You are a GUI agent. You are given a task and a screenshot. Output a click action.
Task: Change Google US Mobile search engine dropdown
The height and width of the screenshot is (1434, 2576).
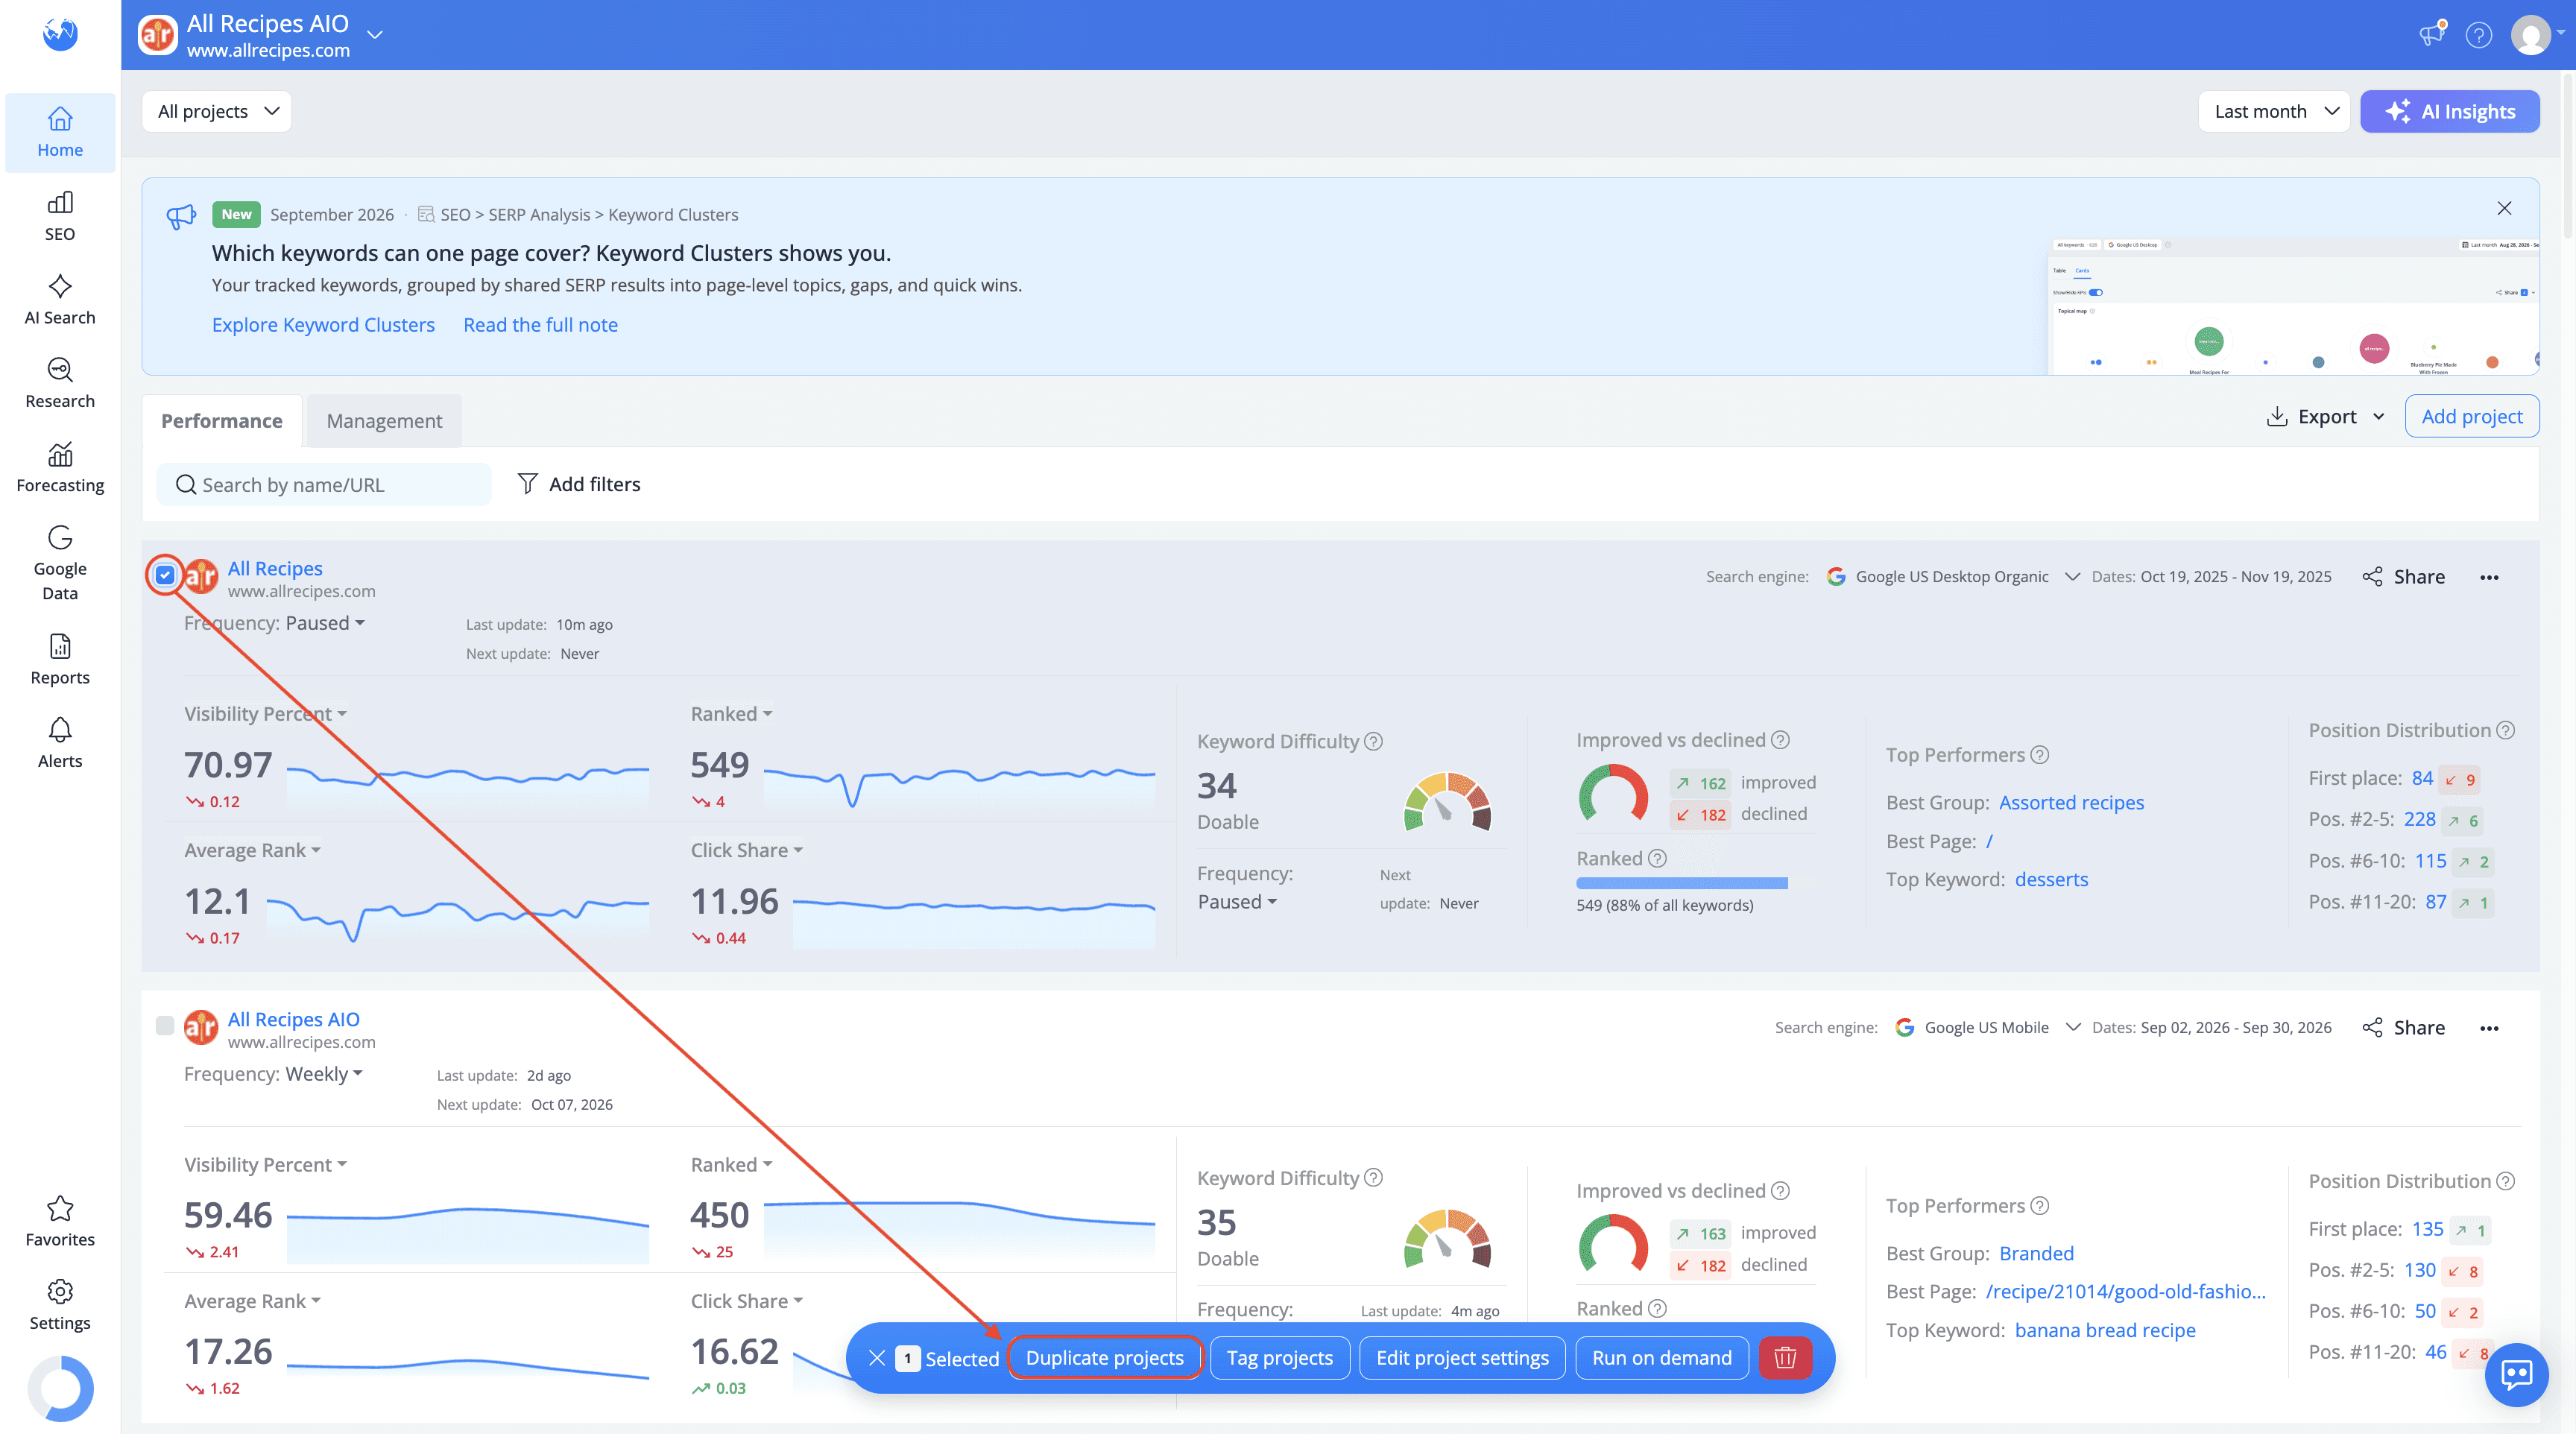[1988, 1028]
